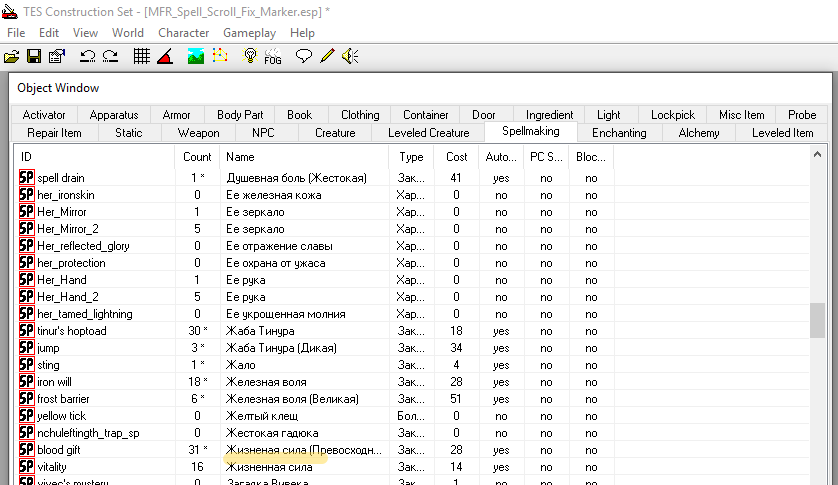The height and width of the screenshot is (485, 838).
Task: Open preferences toolbar icon
Action: click(57, 56)
